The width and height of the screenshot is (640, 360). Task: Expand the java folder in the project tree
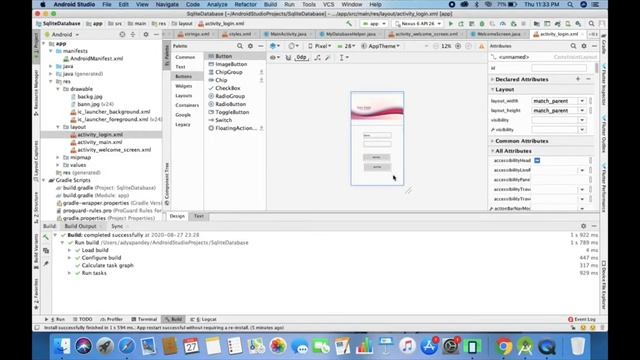[x=51, y=66]
